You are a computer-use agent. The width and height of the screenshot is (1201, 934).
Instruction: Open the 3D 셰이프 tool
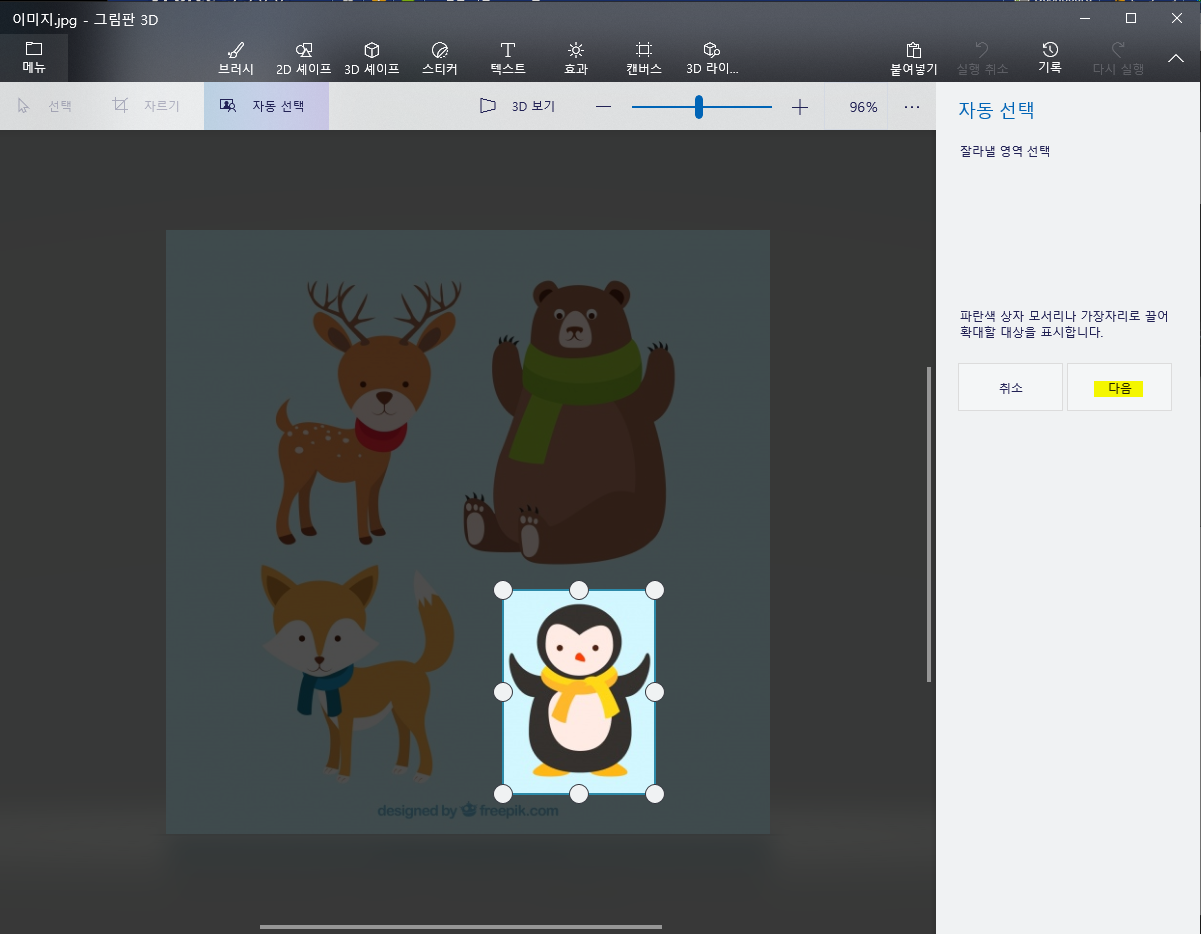[x=372, y=58]
